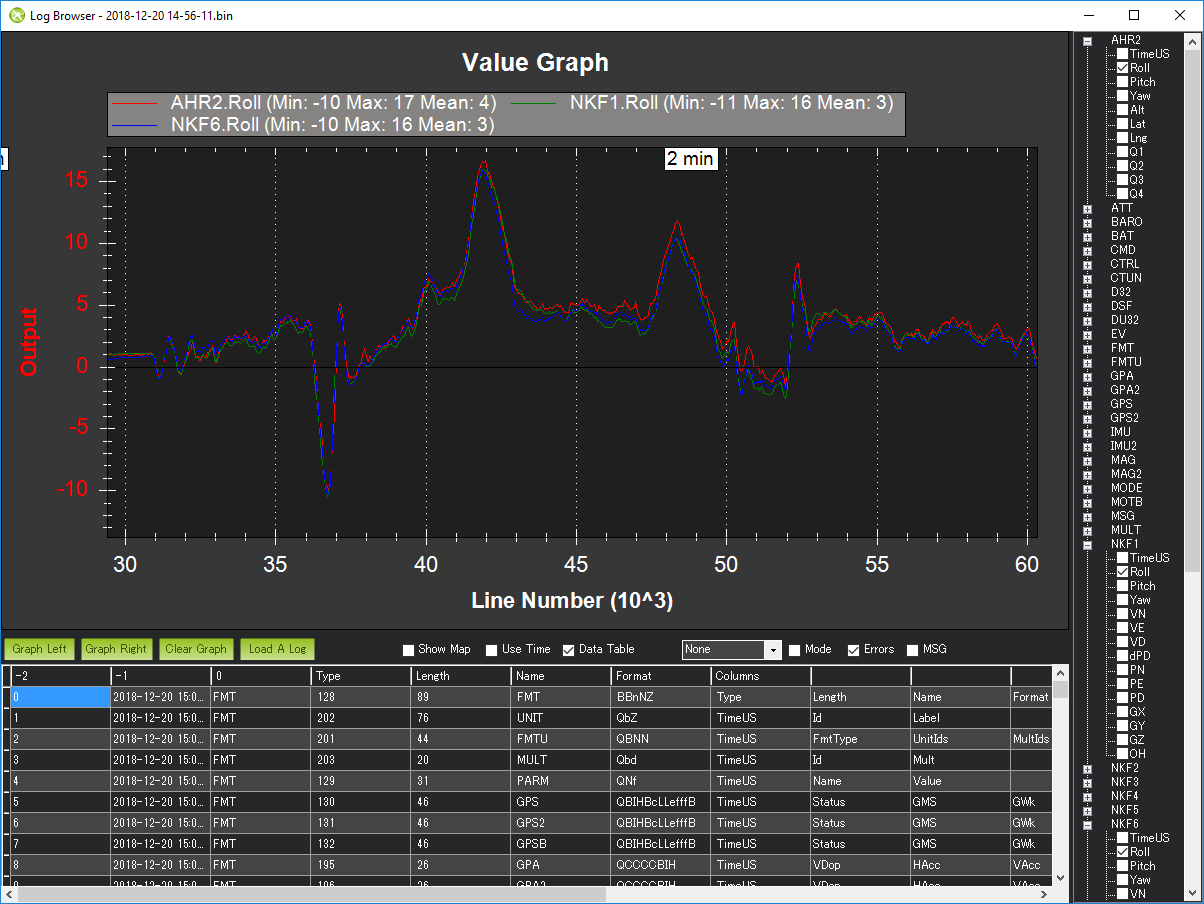
Task: Collapse the AHR2 tree node
Action: (1088, 40)
